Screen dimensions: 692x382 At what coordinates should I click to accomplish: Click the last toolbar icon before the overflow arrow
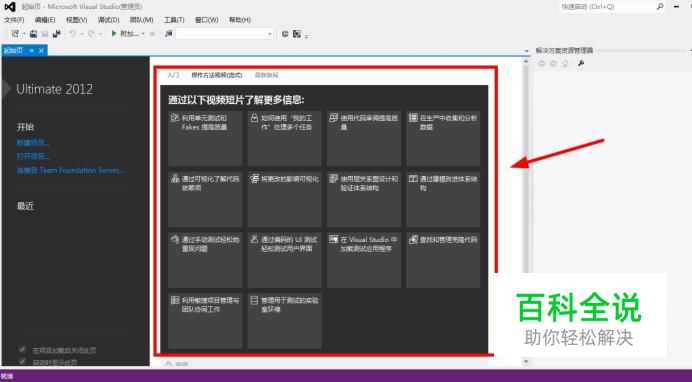297,34
